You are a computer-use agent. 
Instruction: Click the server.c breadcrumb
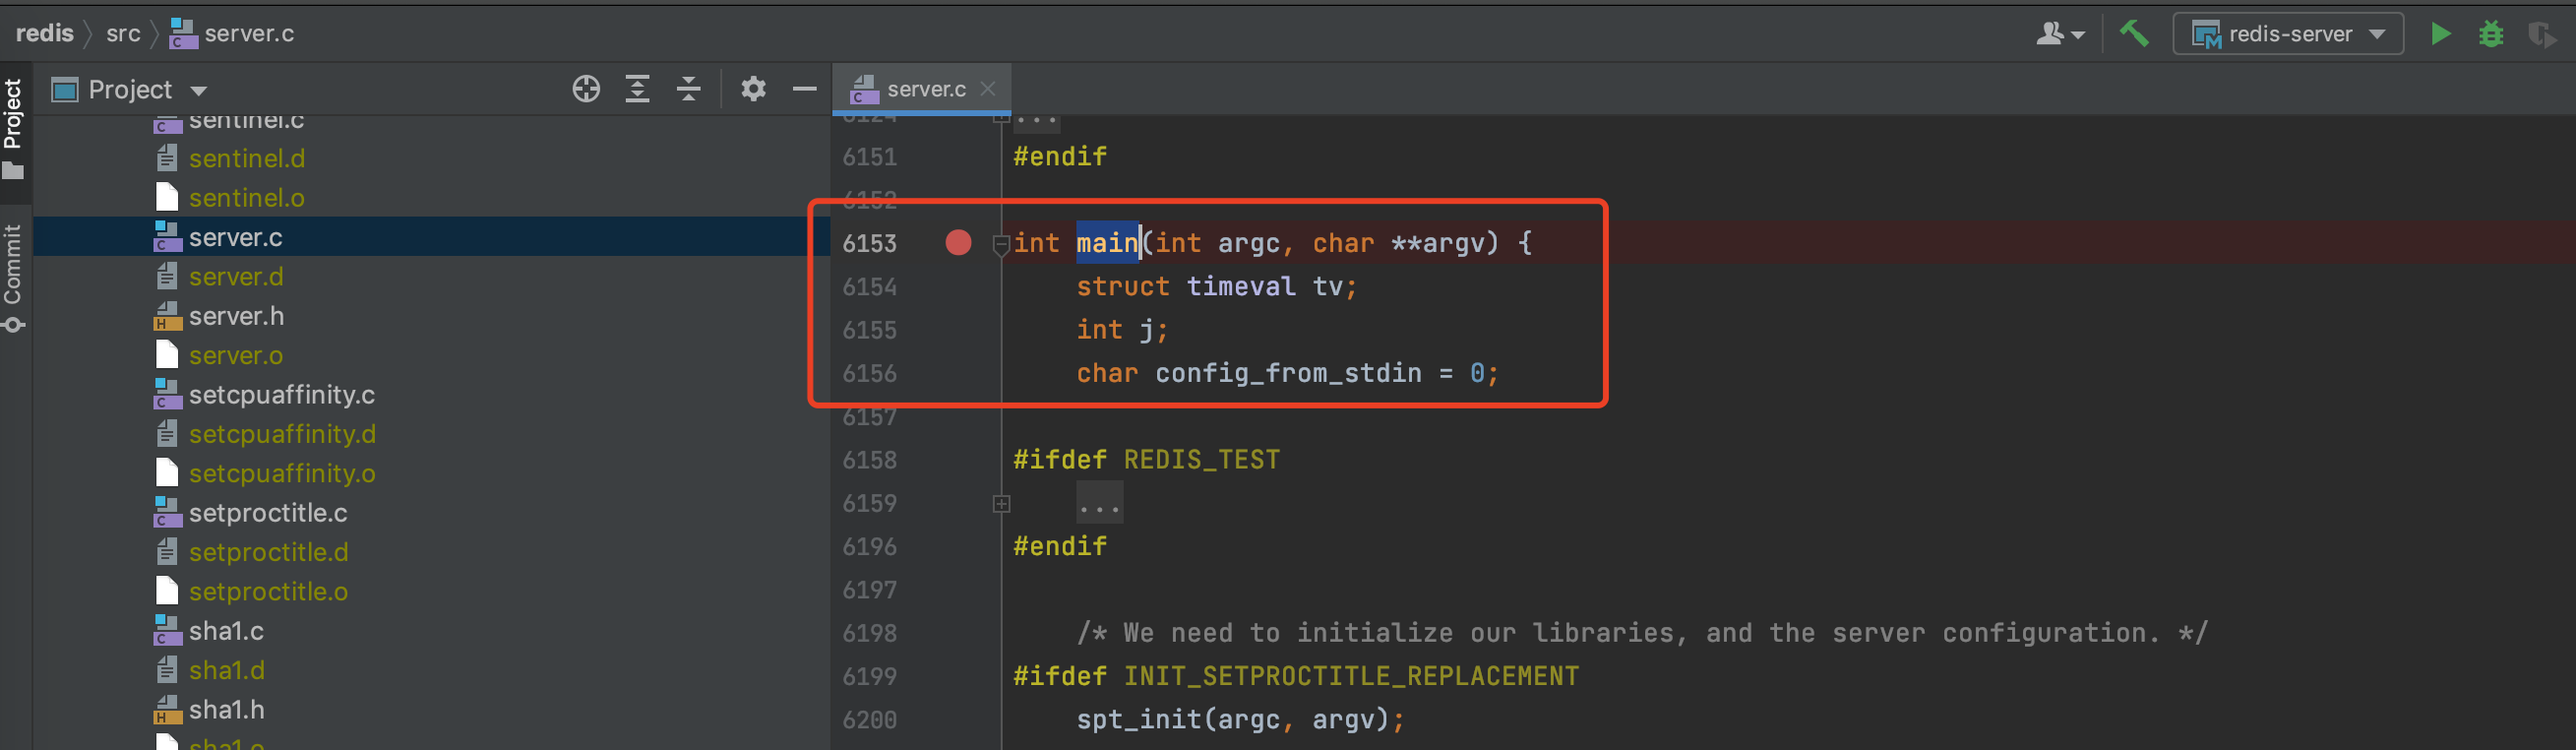click(x=232, y=34)
